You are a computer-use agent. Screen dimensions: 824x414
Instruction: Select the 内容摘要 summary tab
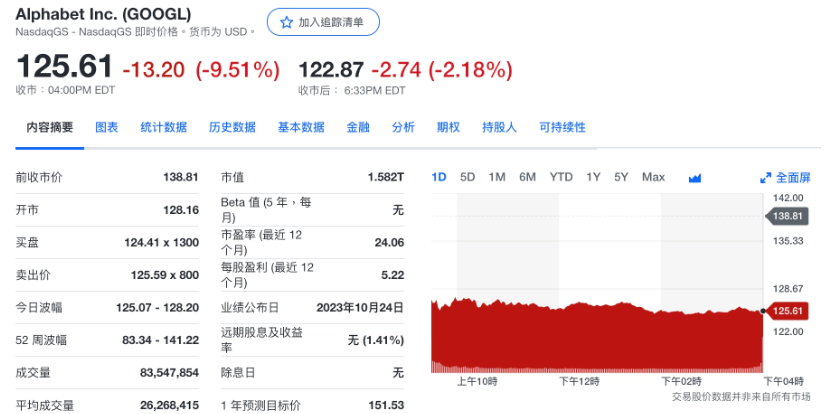click(50, 127)
